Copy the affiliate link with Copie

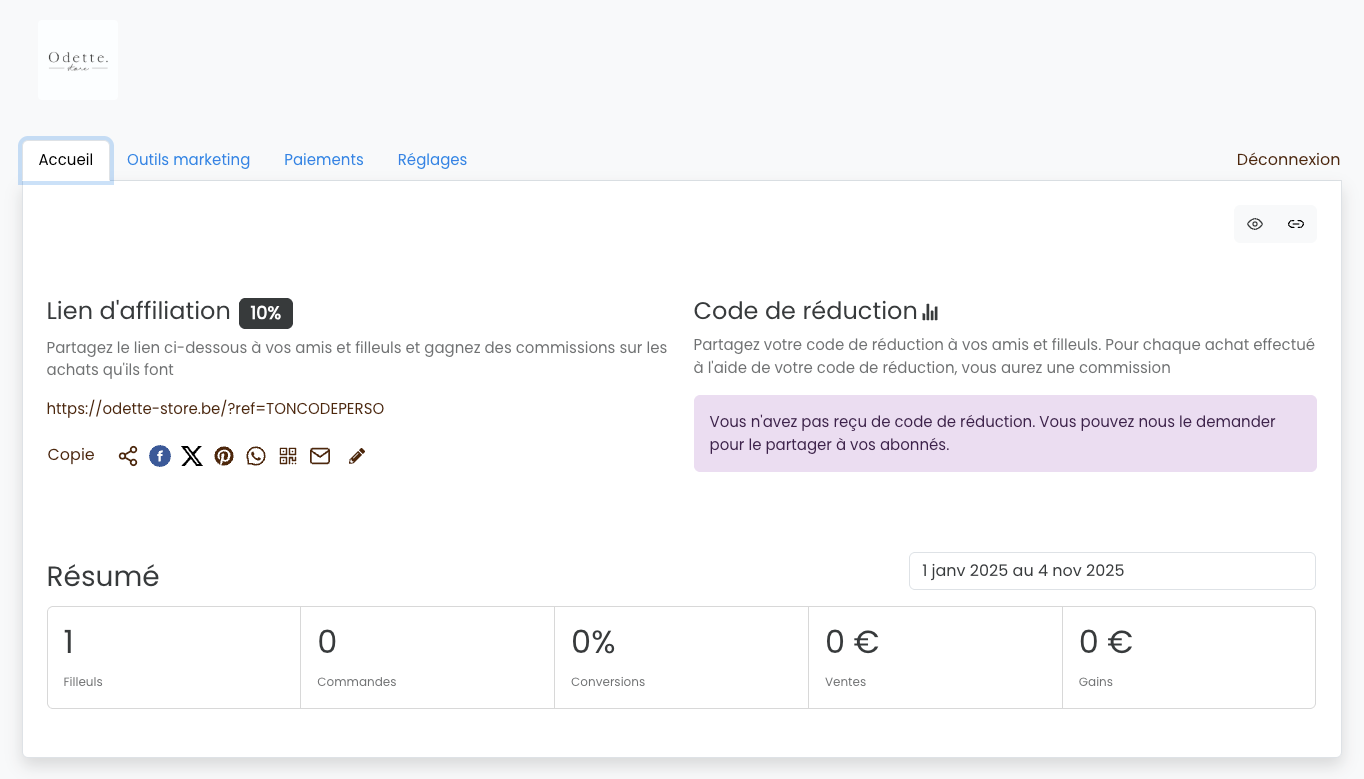click(x=71, y=455)
